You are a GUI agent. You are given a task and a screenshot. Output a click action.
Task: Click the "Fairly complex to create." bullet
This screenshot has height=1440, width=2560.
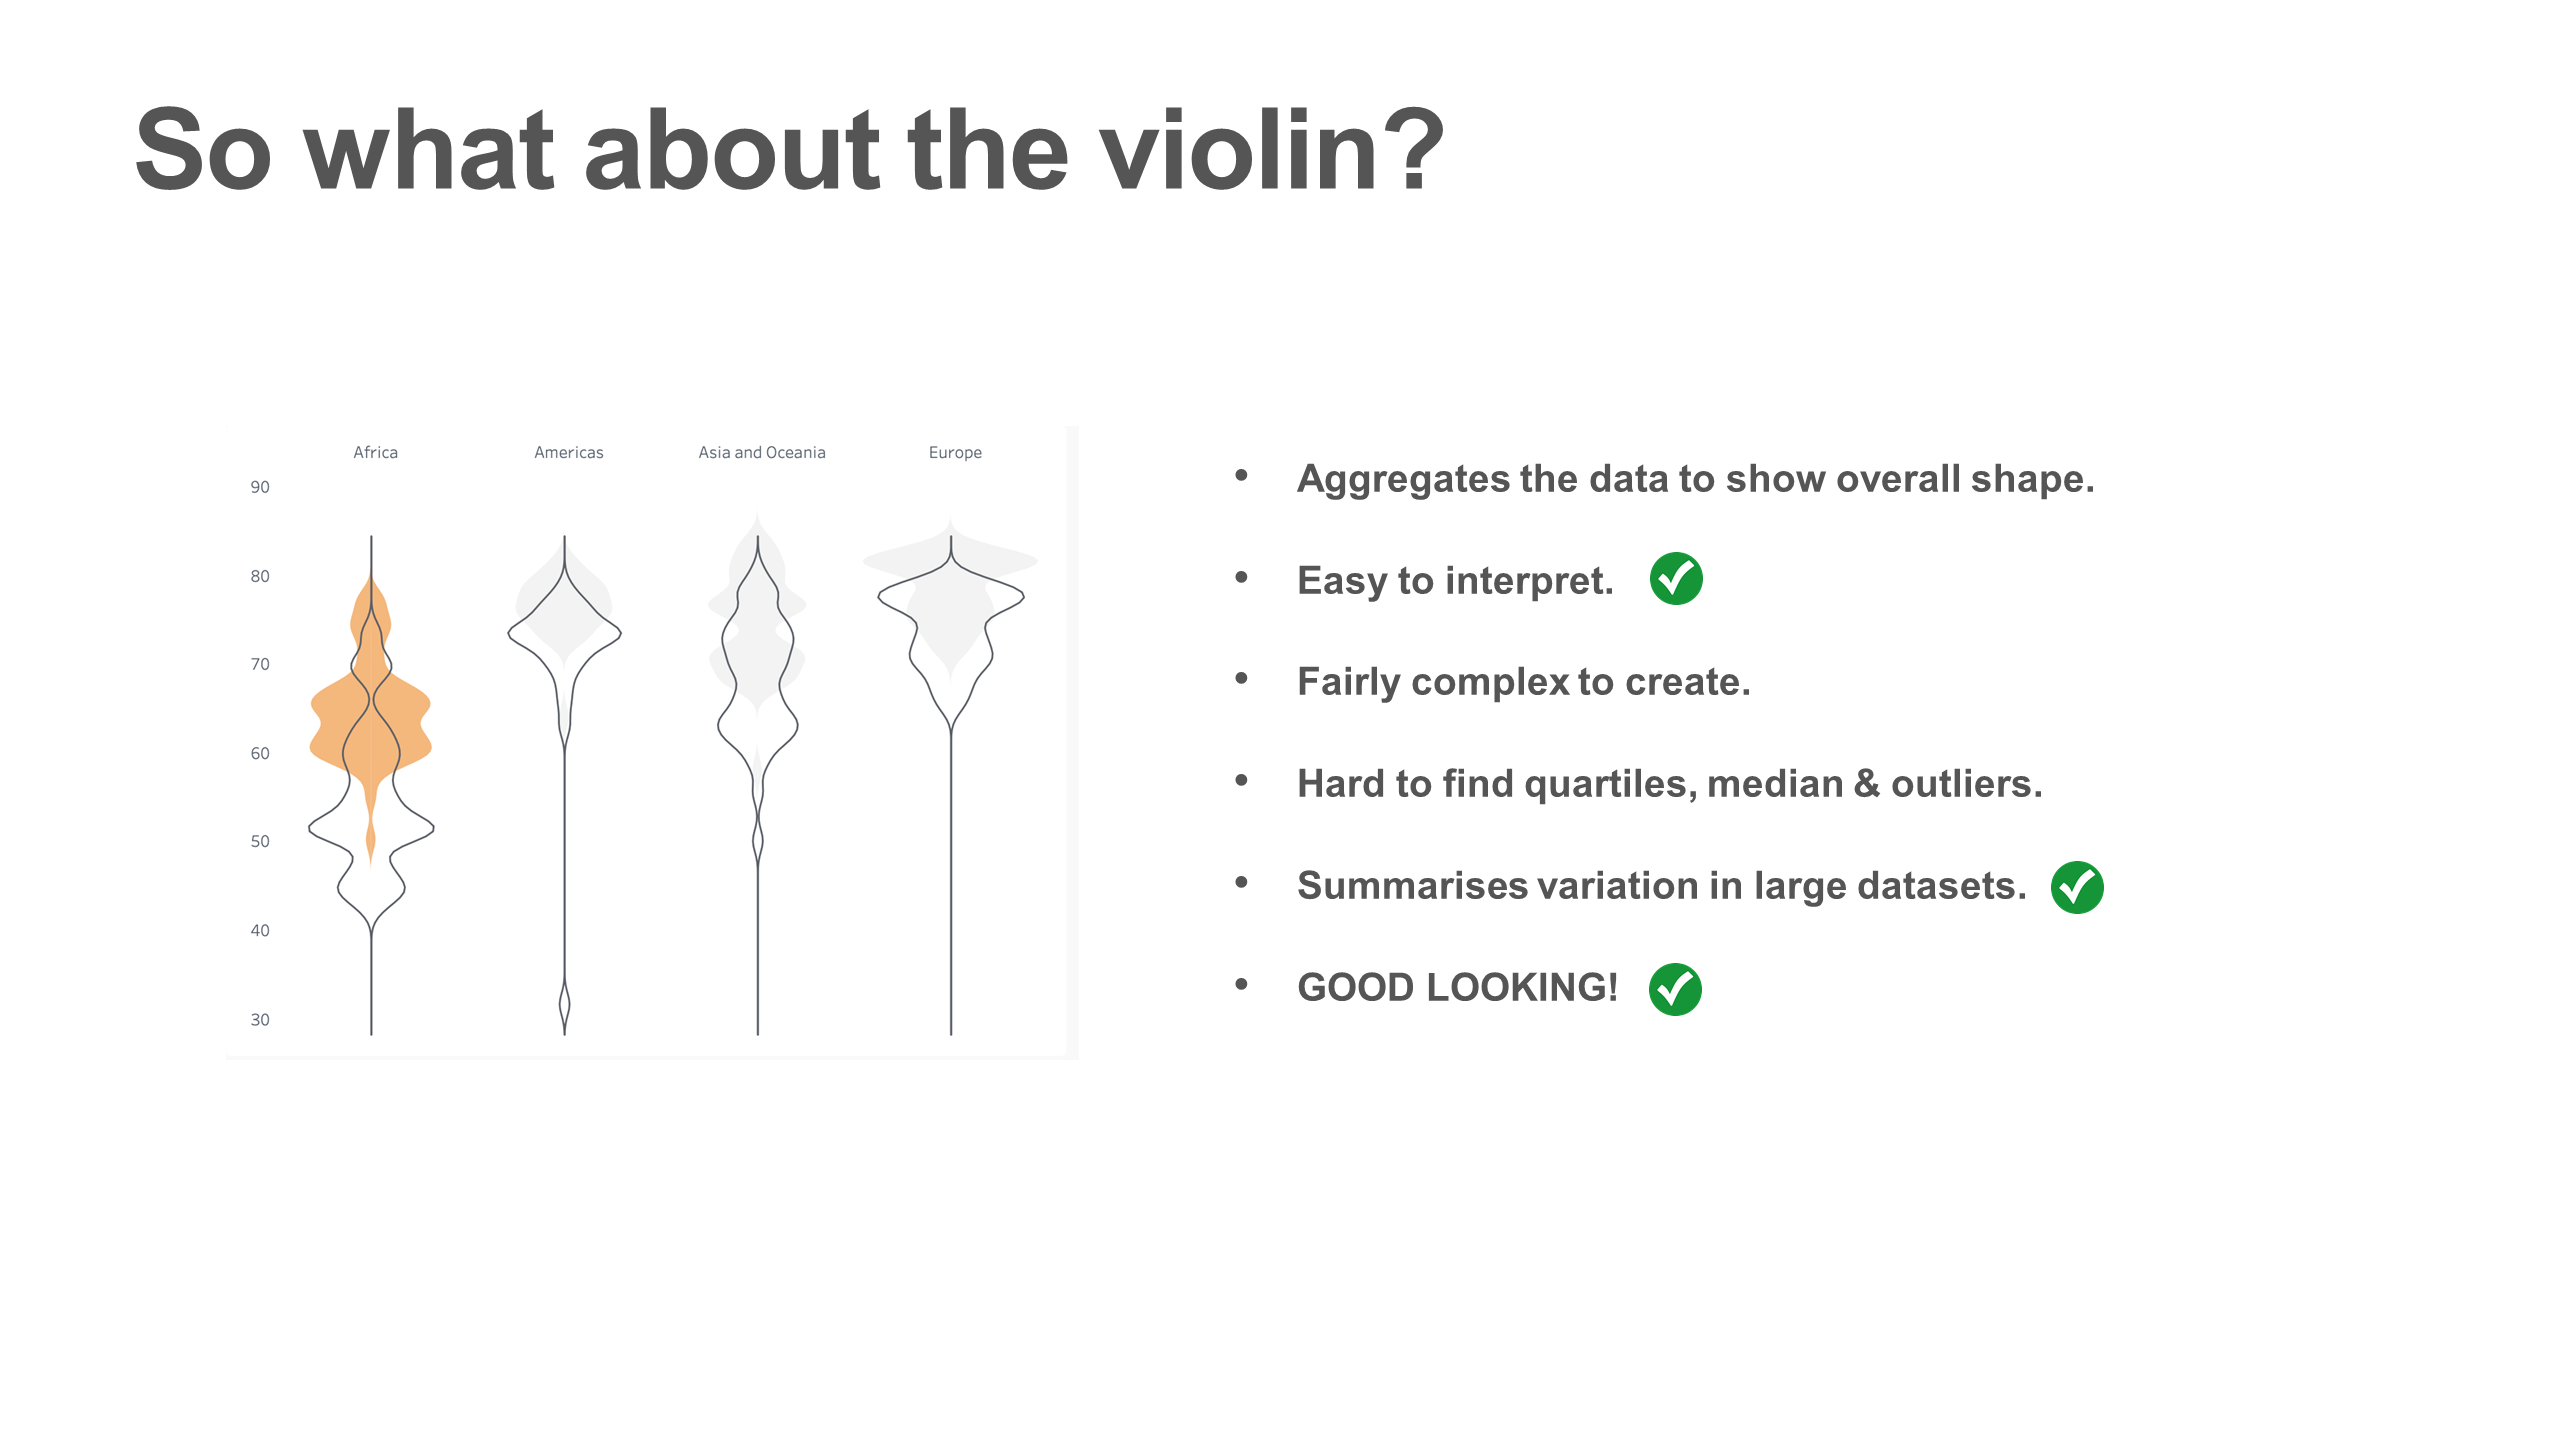(x=1523, y=682)
